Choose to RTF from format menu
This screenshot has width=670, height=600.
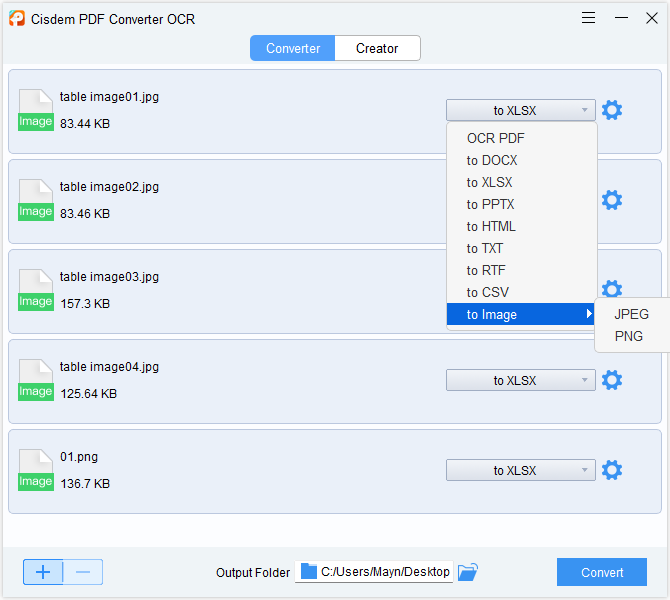coord(521,270)
